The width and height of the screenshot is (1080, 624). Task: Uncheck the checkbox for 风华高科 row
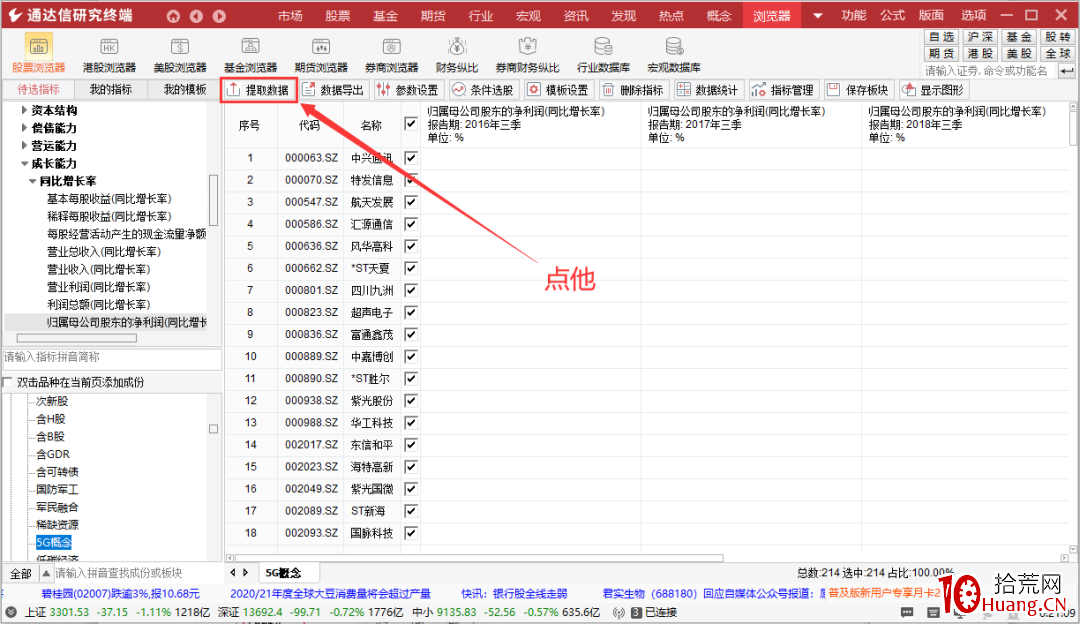click(x=411, y=246)
